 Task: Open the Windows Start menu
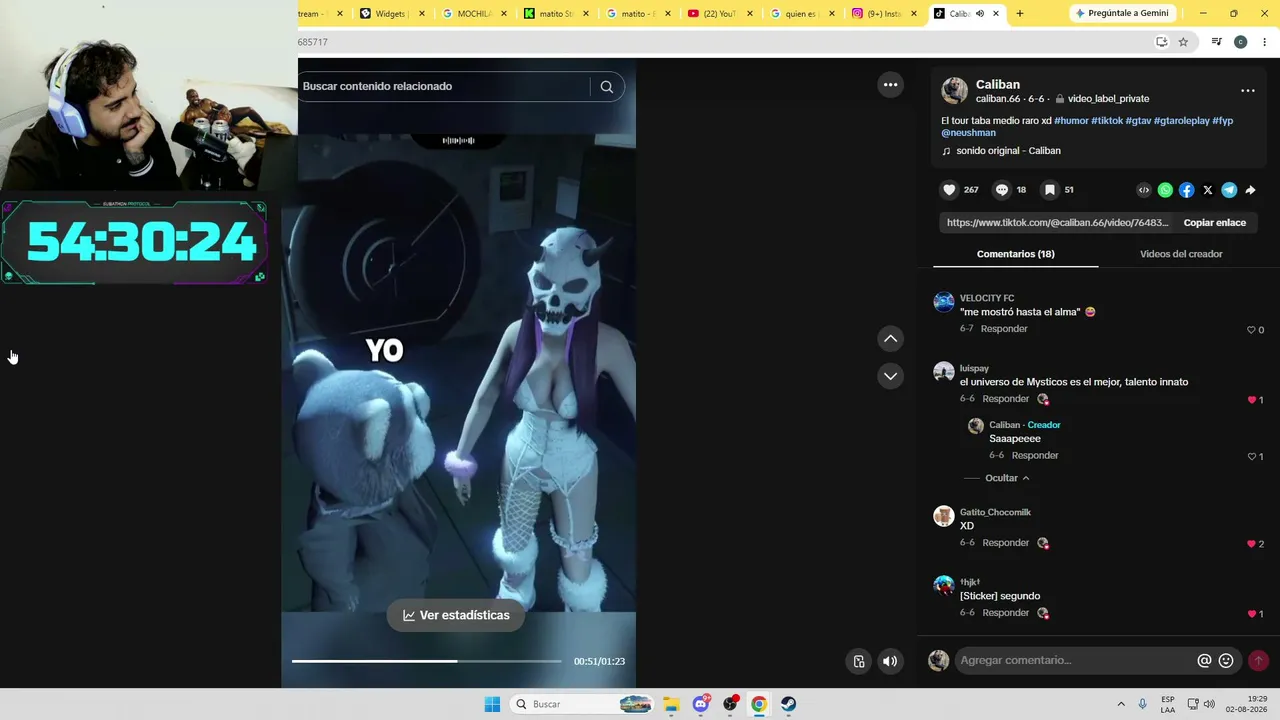click(492, 704)
